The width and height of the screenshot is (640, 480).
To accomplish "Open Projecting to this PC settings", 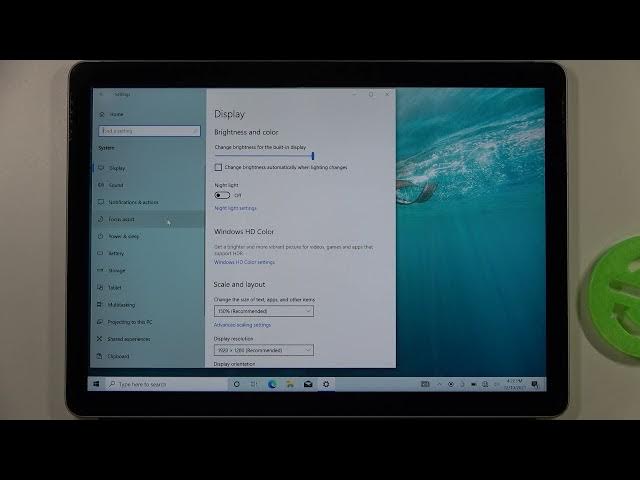I will (x=149, y=322).
